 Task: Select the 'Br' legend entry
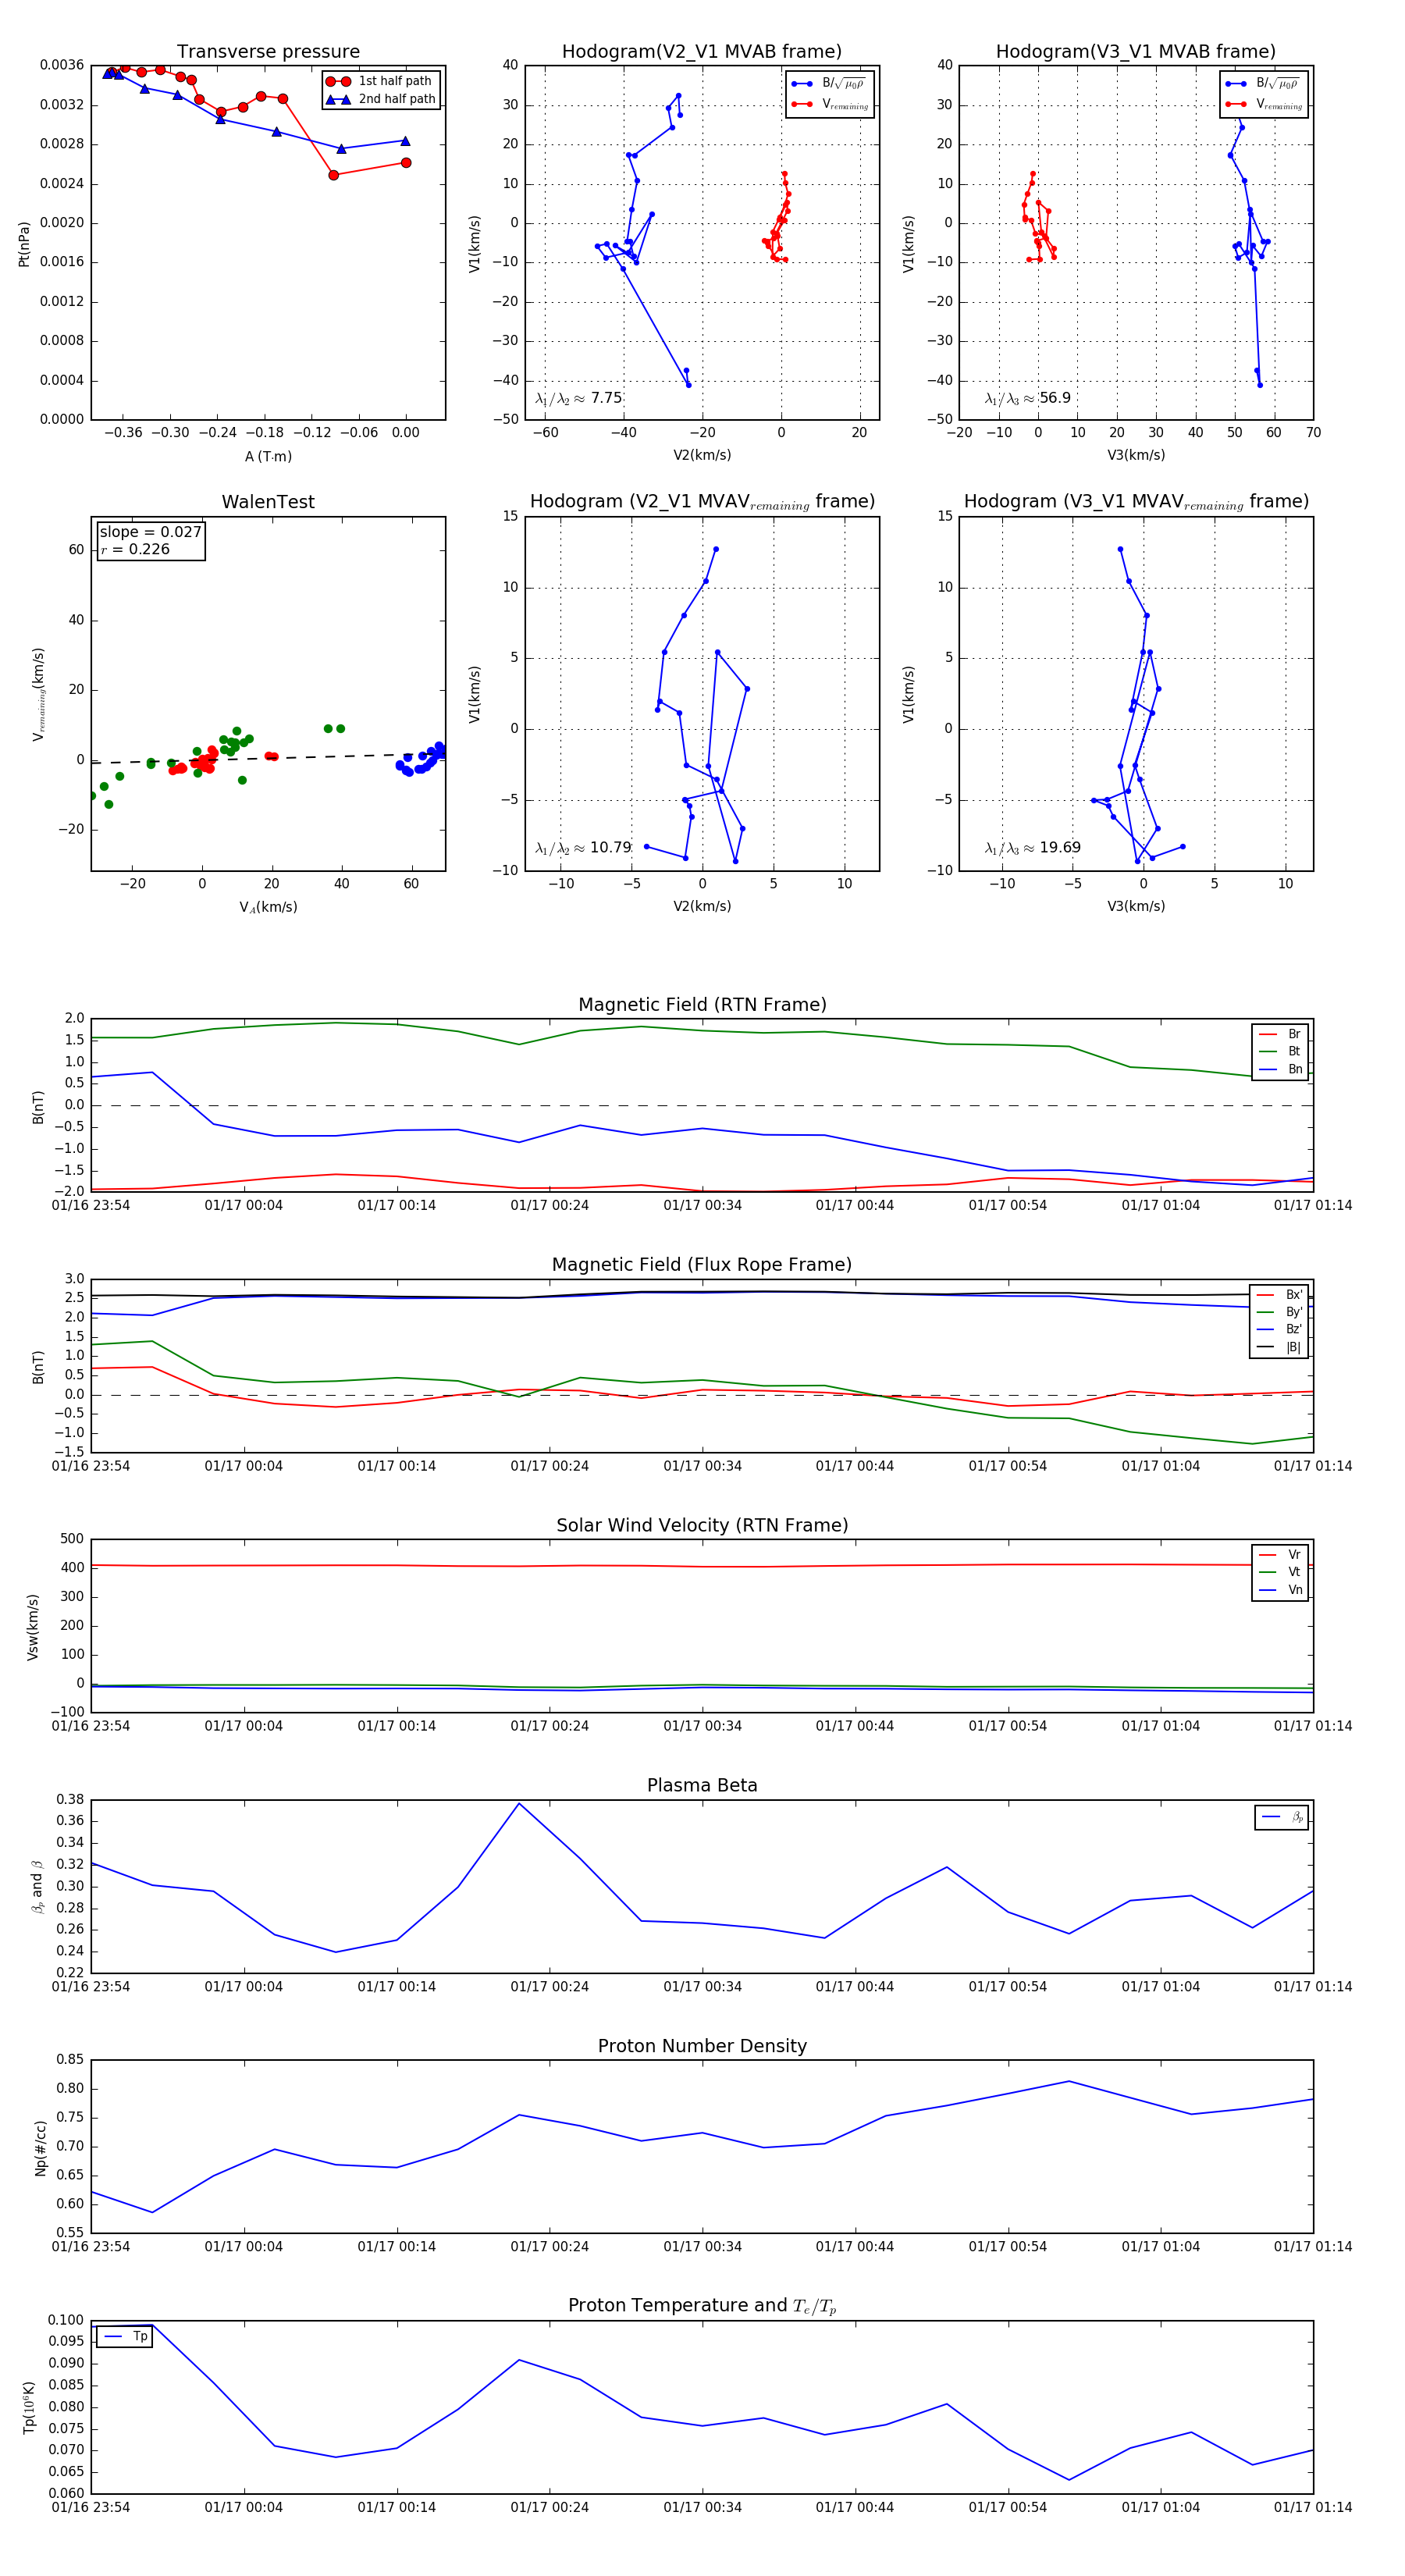coord(1281,1034)
